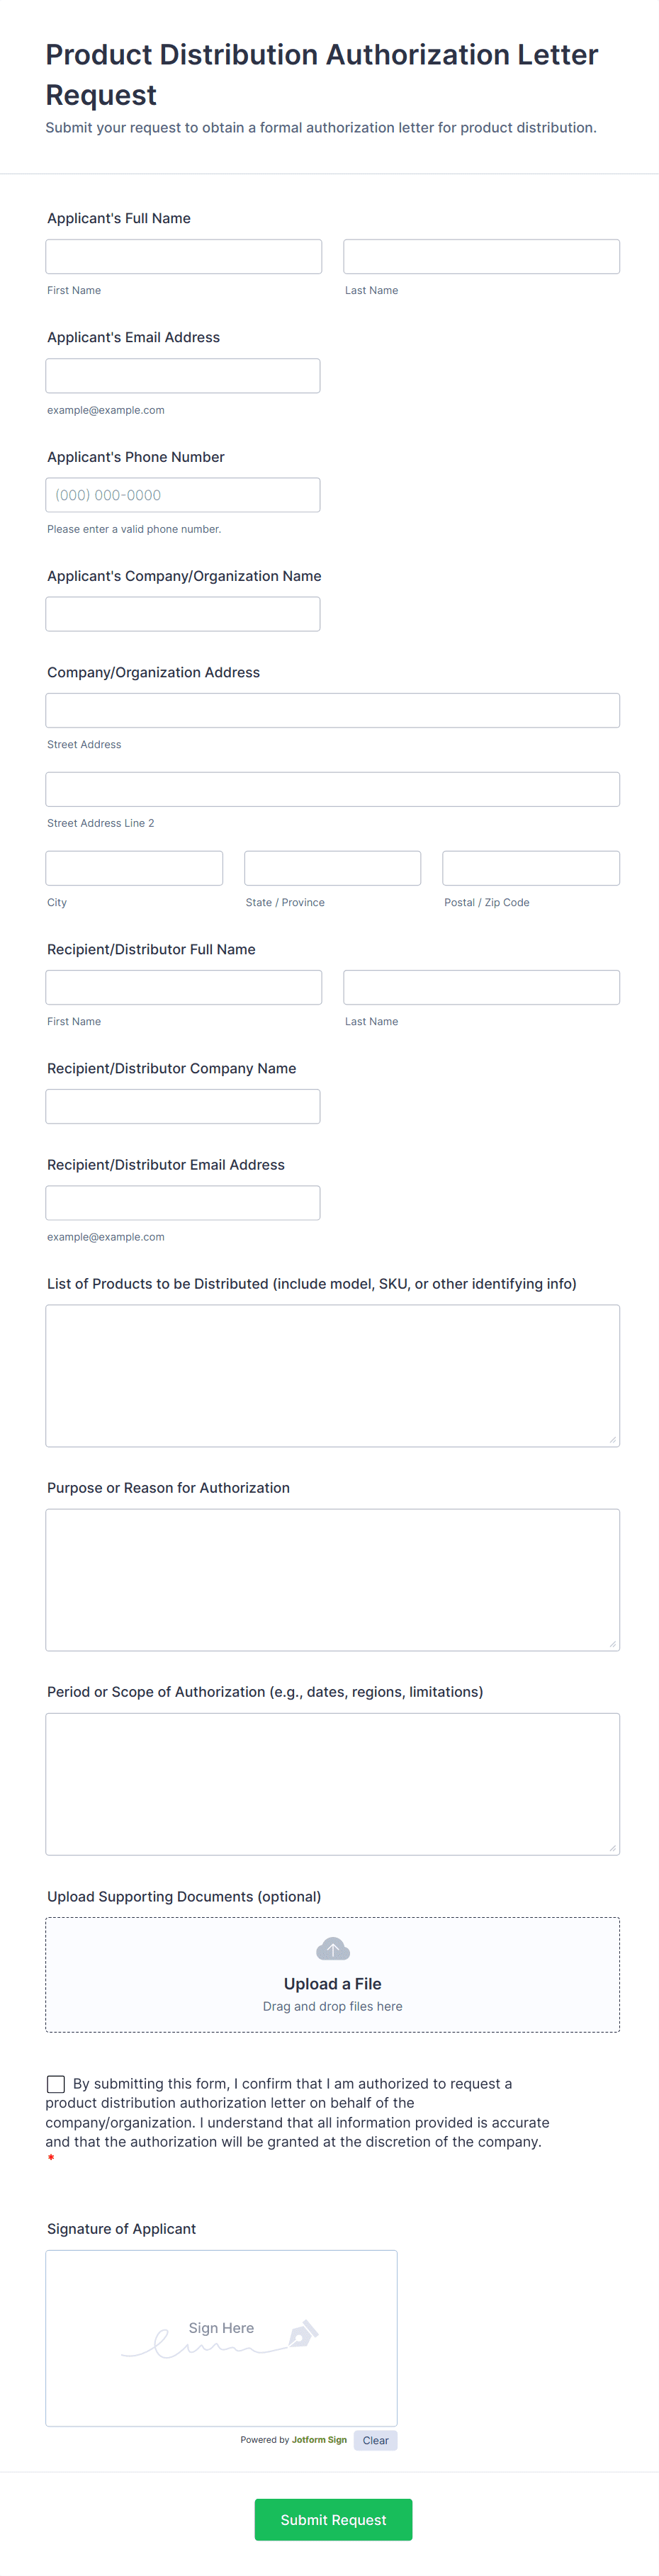Focus the State / Province field
This screenshot has height=2576, width=659.
tap(332, 868)
